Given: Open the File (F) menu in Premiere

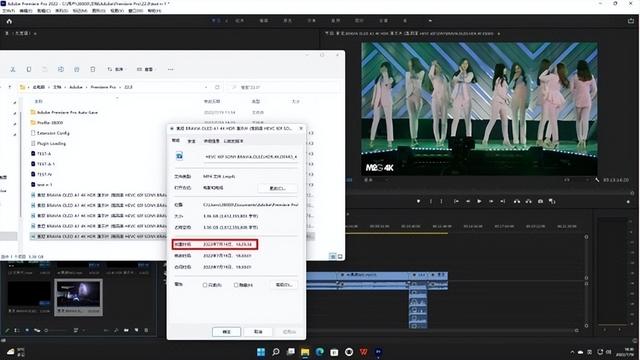Looking at the screenshot, I should (8, 11).
